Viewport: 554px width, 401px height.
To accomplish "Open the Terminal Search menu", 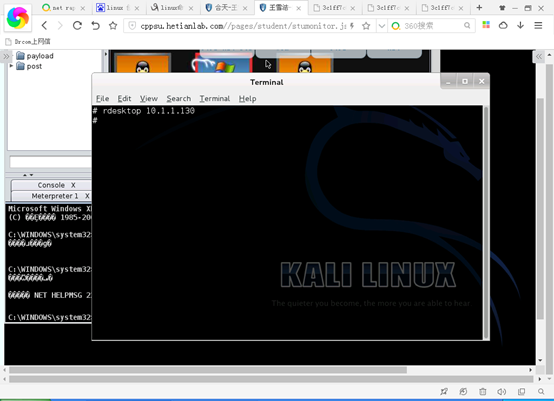I will [179, 99].
